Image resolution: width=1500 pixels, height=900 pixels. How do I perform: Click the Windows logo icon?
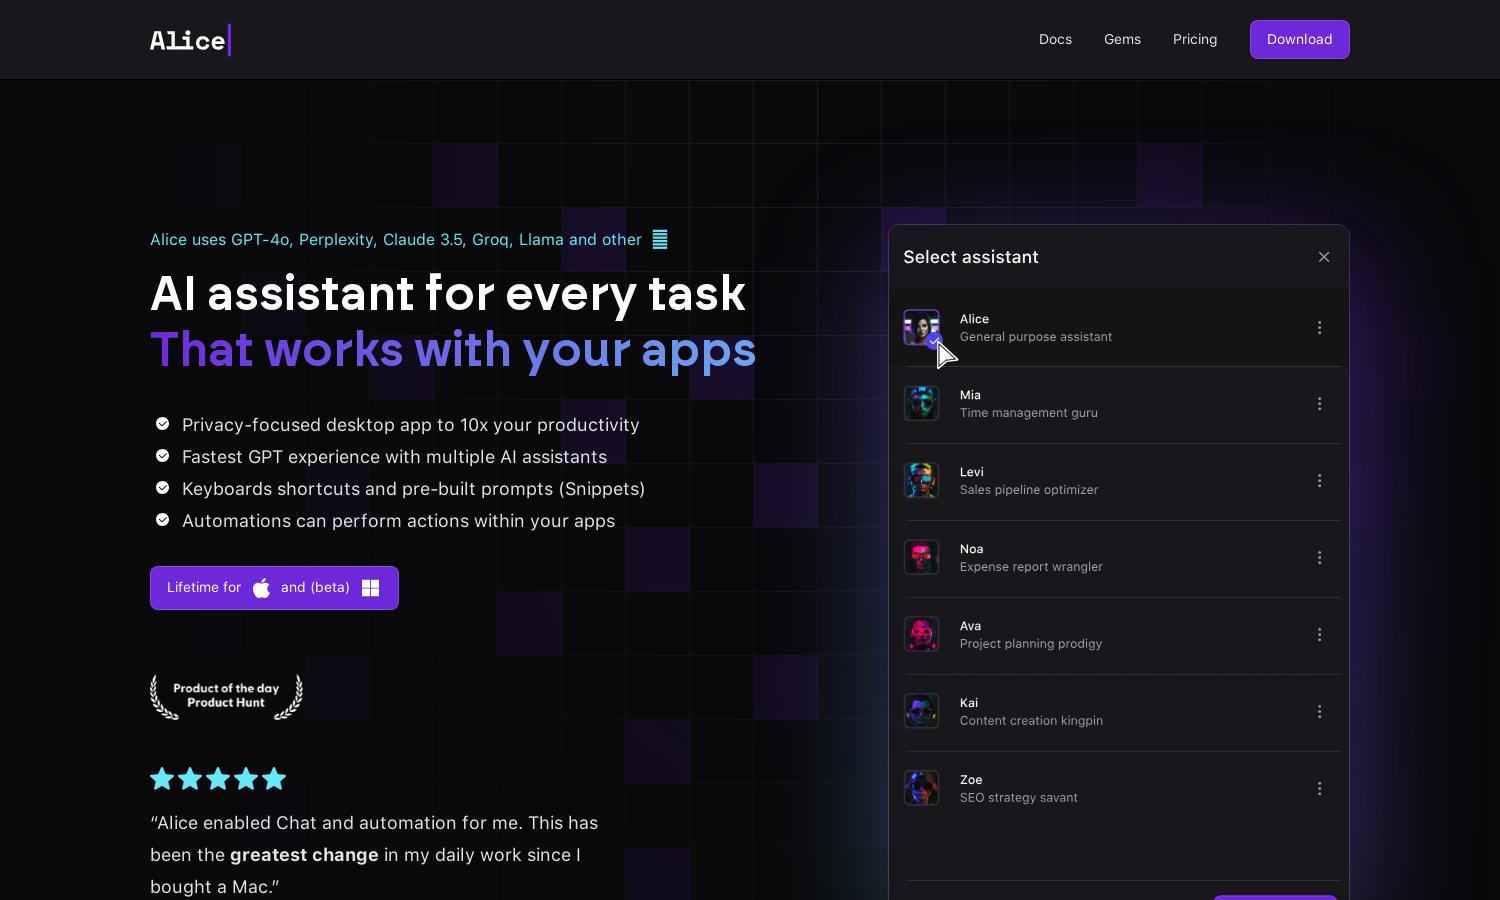[x=370, y=588]
